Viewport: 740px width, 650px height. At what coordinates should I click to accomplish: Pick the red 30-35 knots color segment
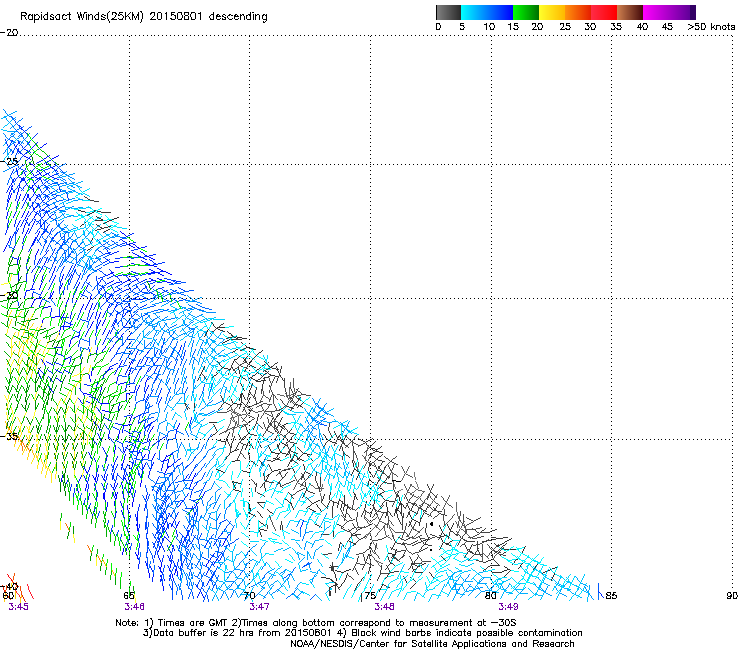[604, 12]
